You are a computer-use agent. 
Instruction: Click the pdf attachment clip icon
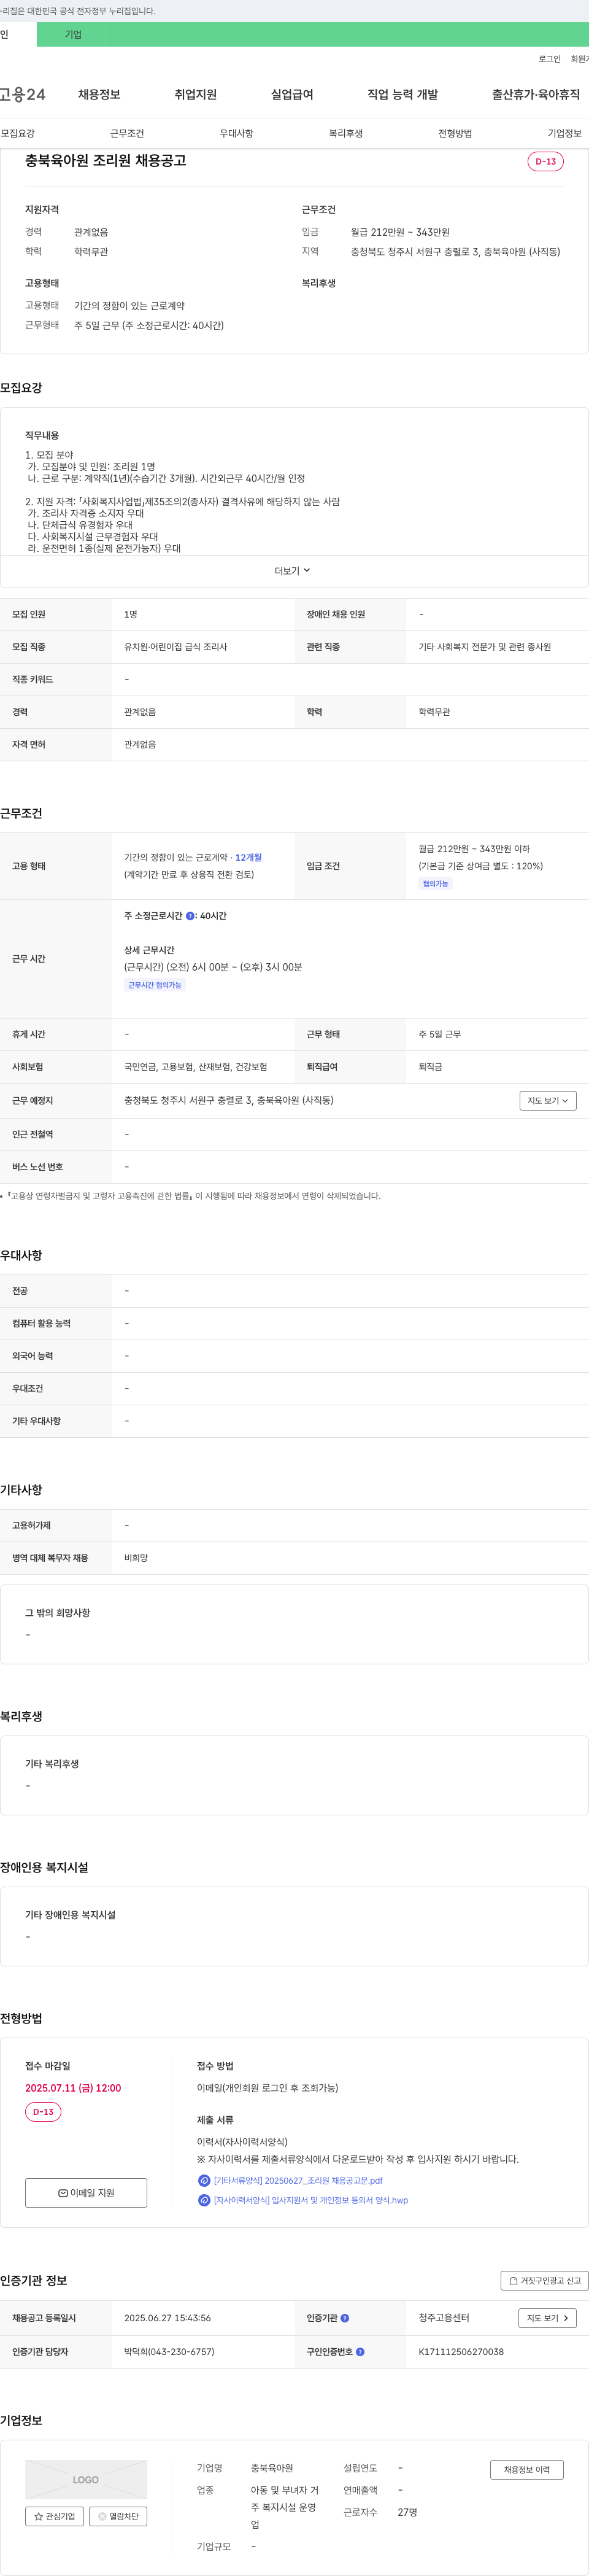pos(204,2181)
